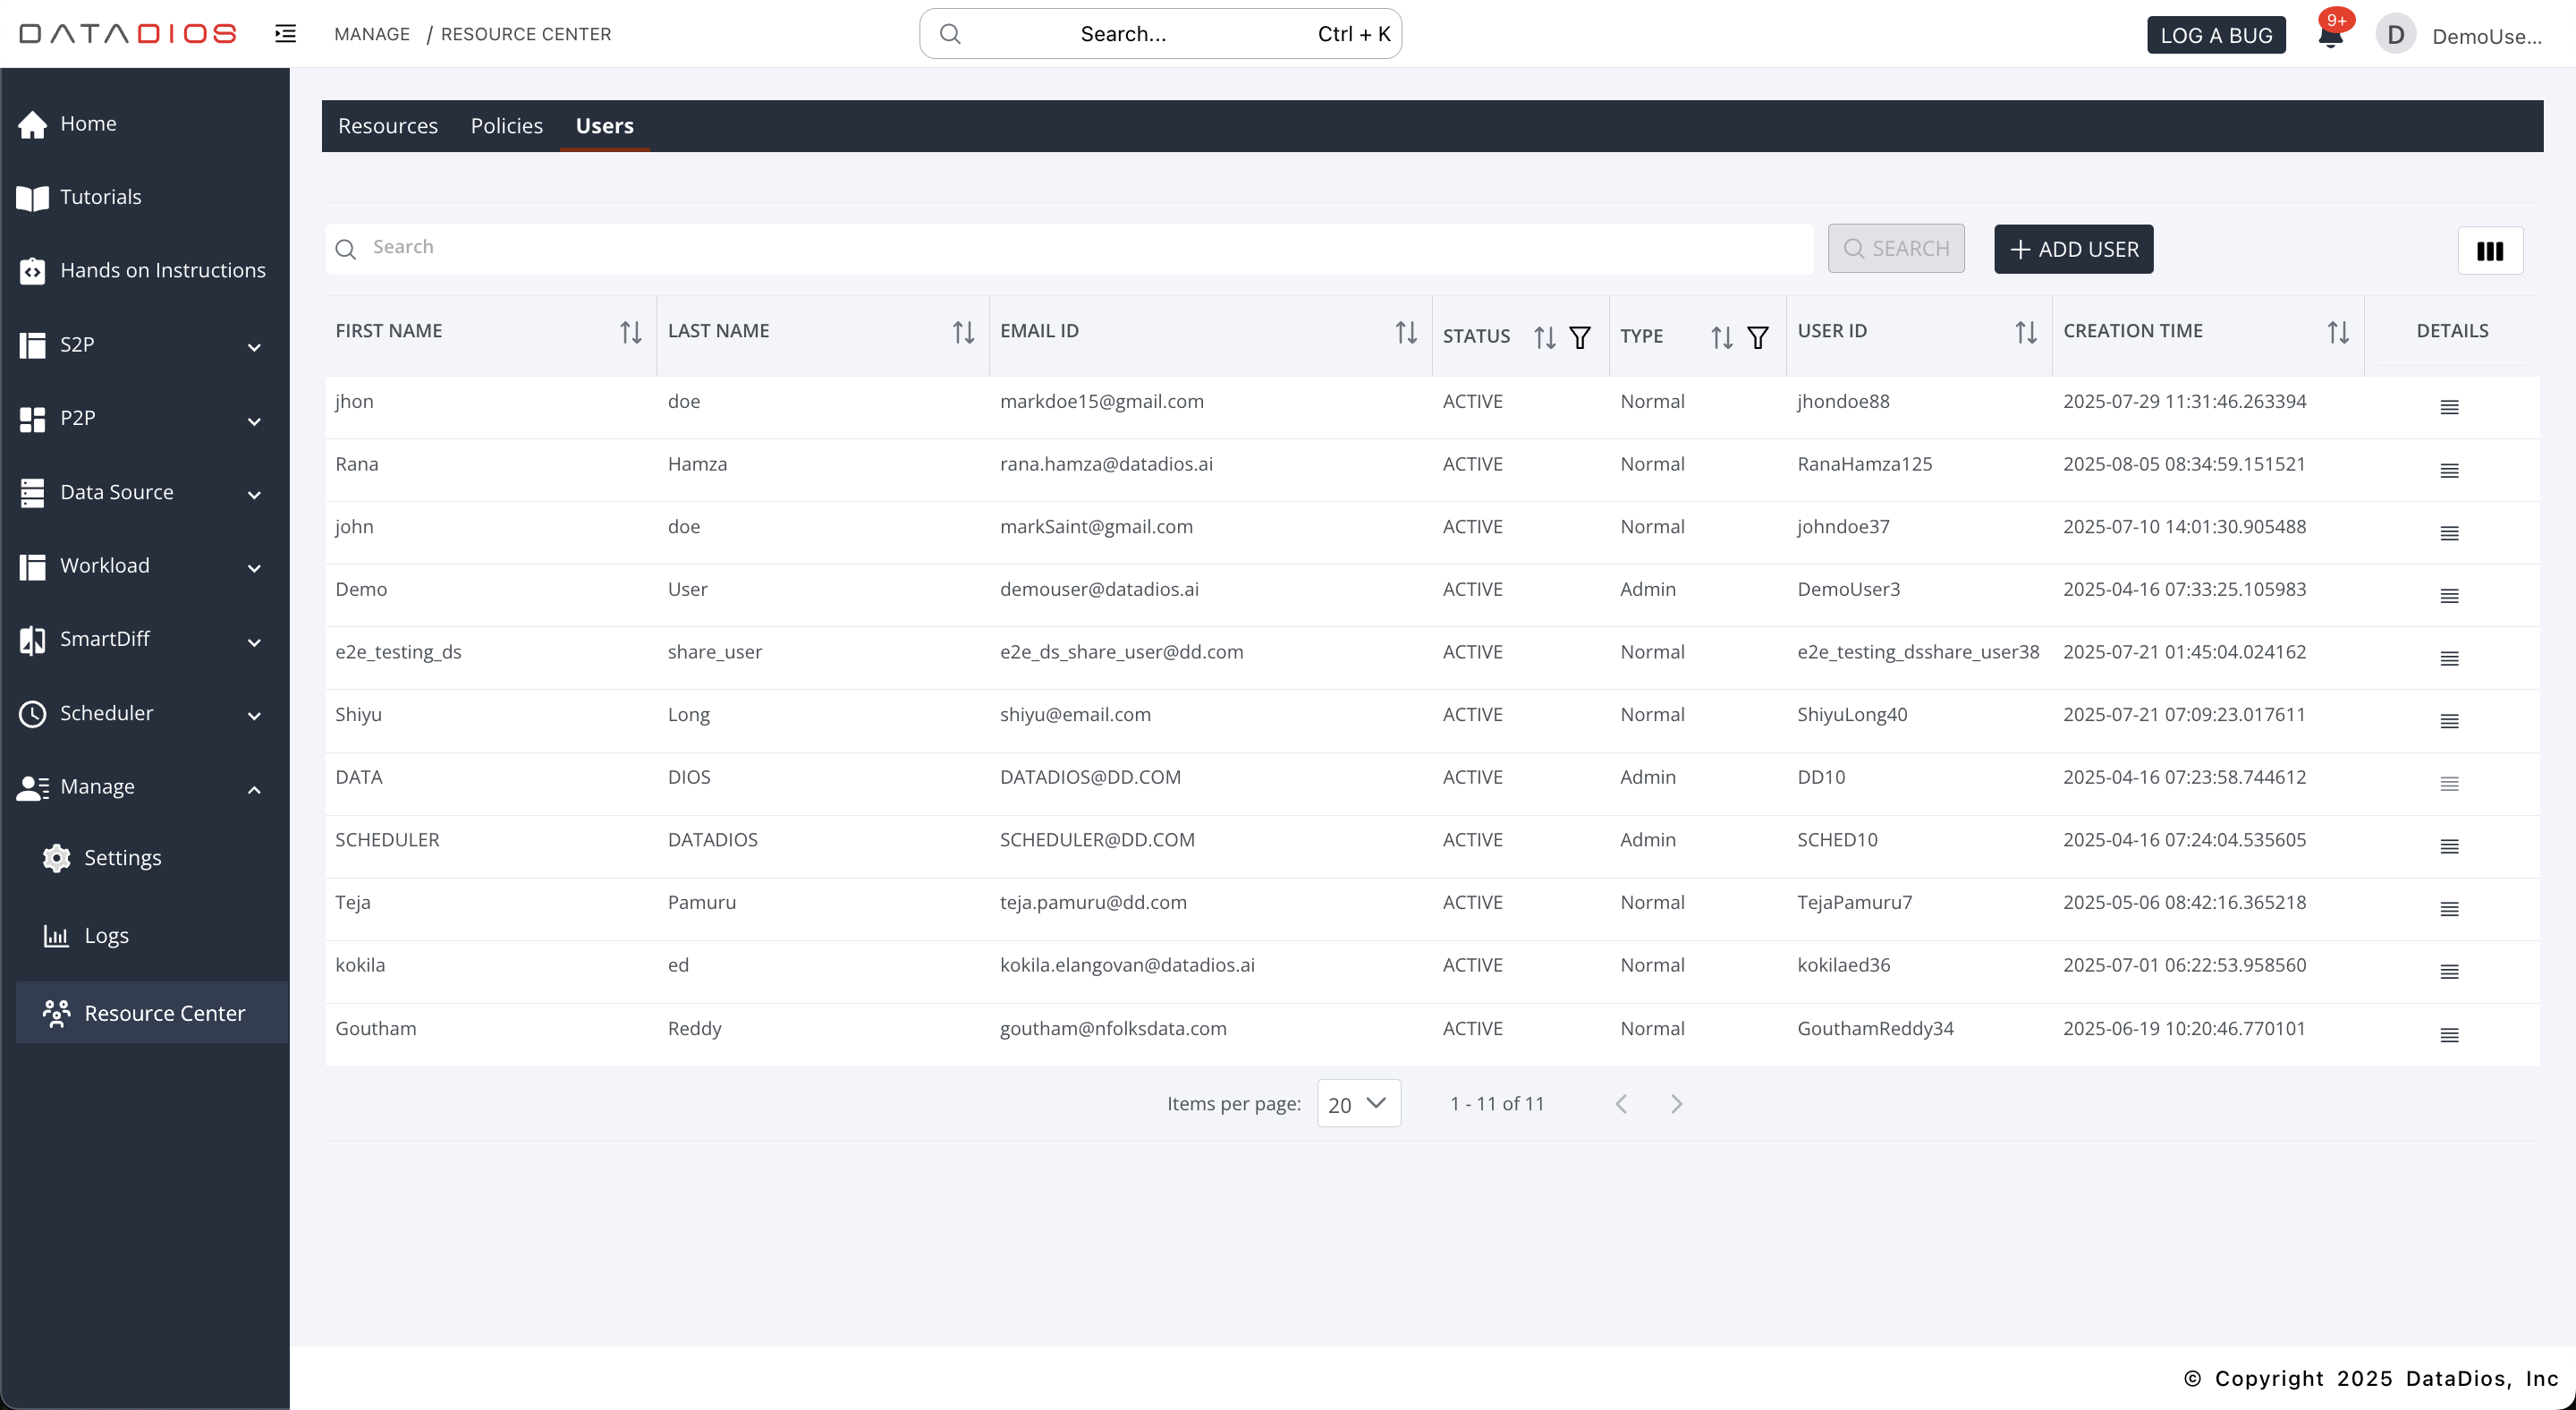Open details icon for Rana Hamza row

point(2449,471)
